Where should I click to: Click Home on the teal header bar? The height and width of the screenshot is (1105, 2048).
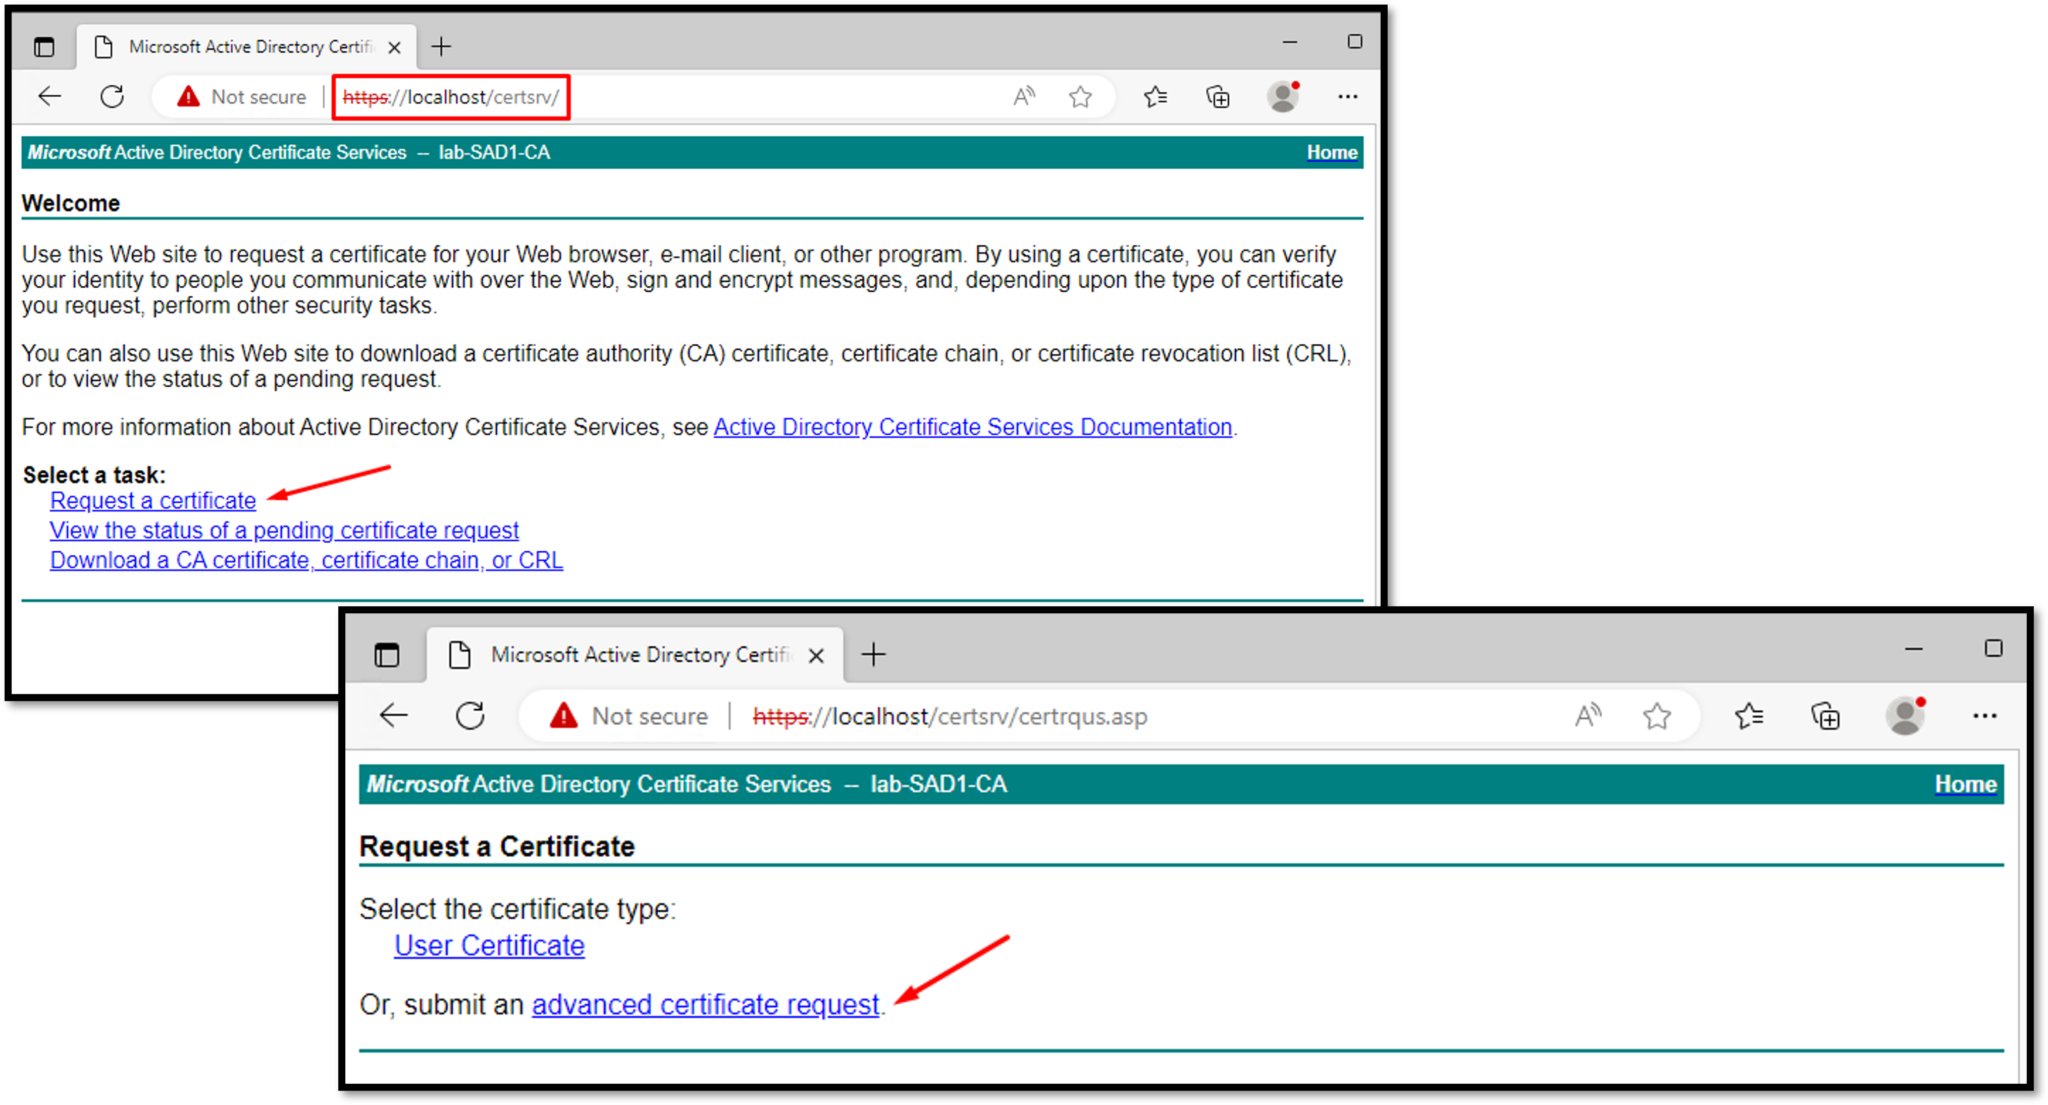1331,152
